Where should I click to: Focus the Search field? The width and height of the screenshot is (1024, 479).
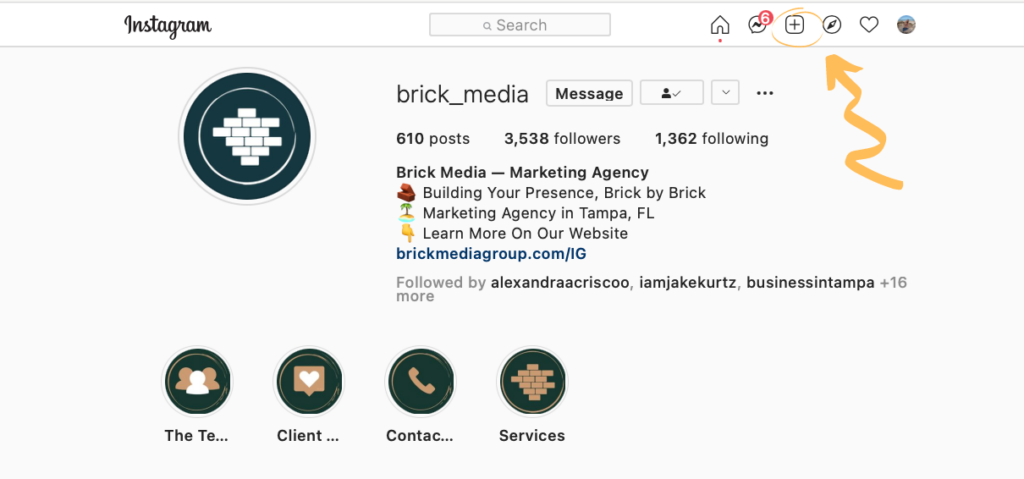[520, 25]
